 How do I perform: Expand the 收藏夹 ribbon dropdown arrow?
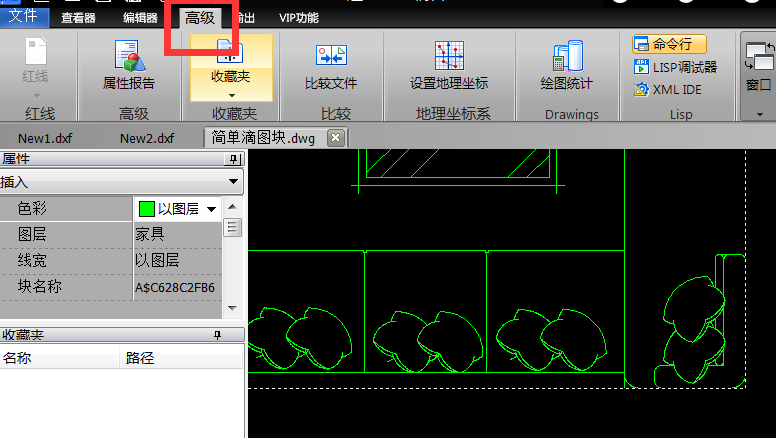pos(232,95)
